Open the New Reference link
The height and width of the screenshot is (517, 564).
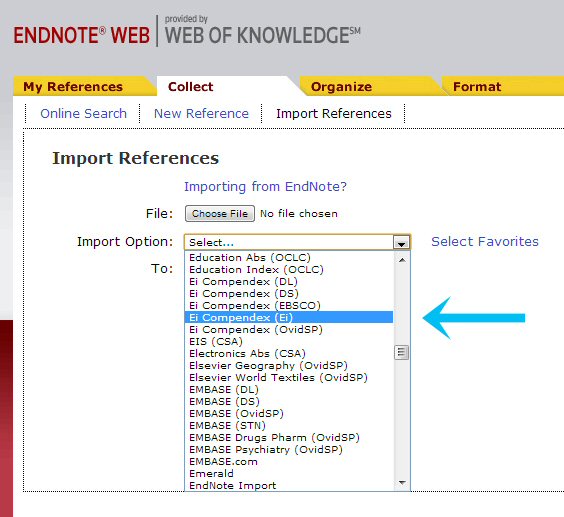click(201, 113)
